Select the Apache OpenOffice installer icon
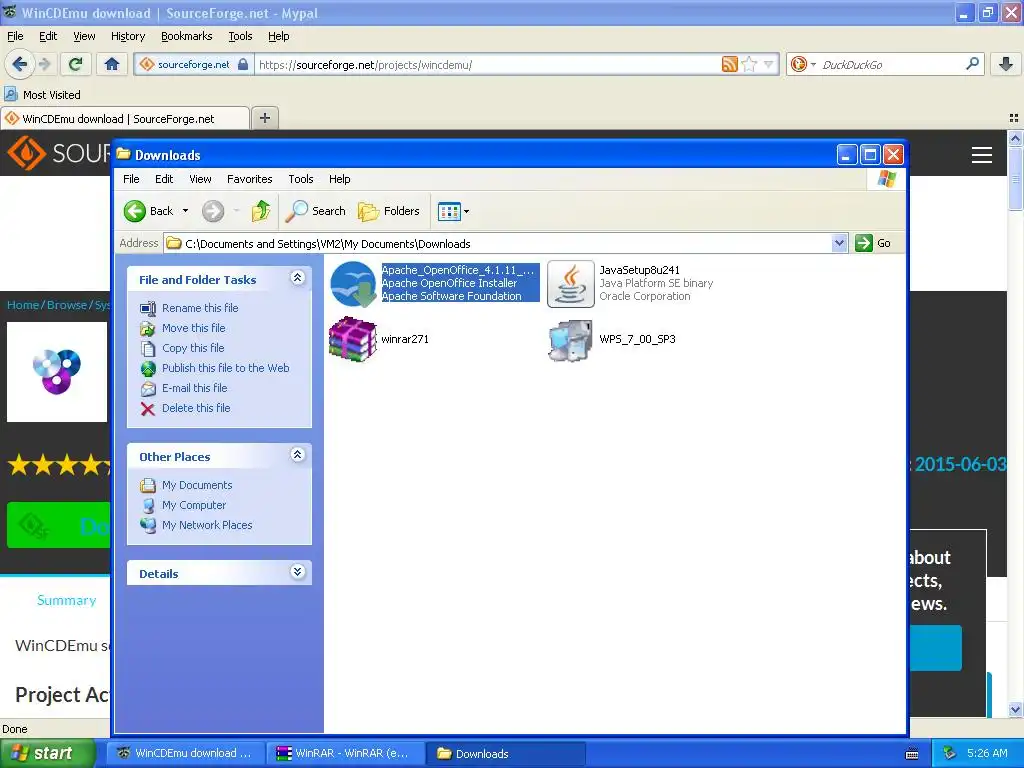Screen dimensions: 1024x768 point(353,283)
